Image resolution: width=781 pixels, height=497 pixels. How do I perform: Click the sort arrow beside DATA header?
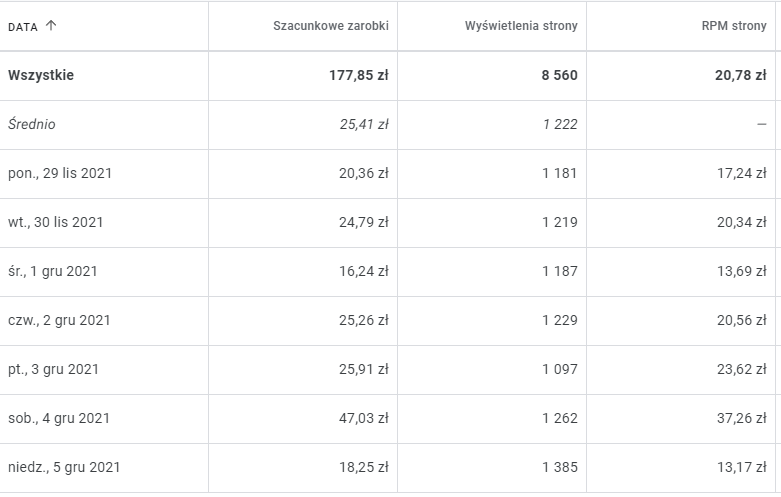point(51,26)
